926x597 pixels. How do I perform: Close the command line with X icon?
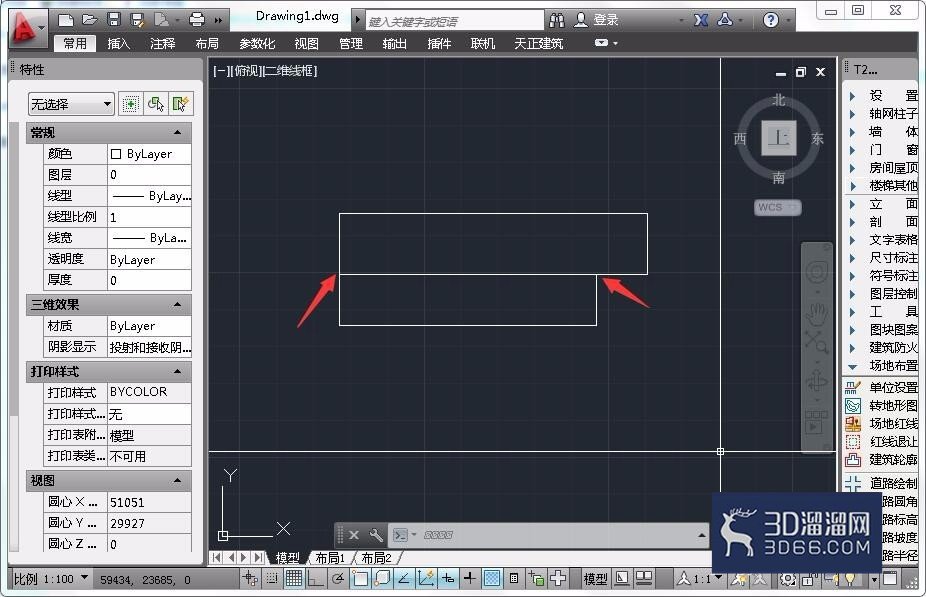click(353, 535)
